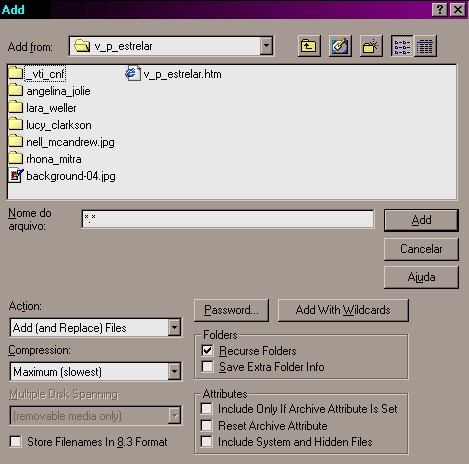This screenshot has height=464, width=469.
Task: Click the Nome do arquivo field
Action: coord(228,219)
